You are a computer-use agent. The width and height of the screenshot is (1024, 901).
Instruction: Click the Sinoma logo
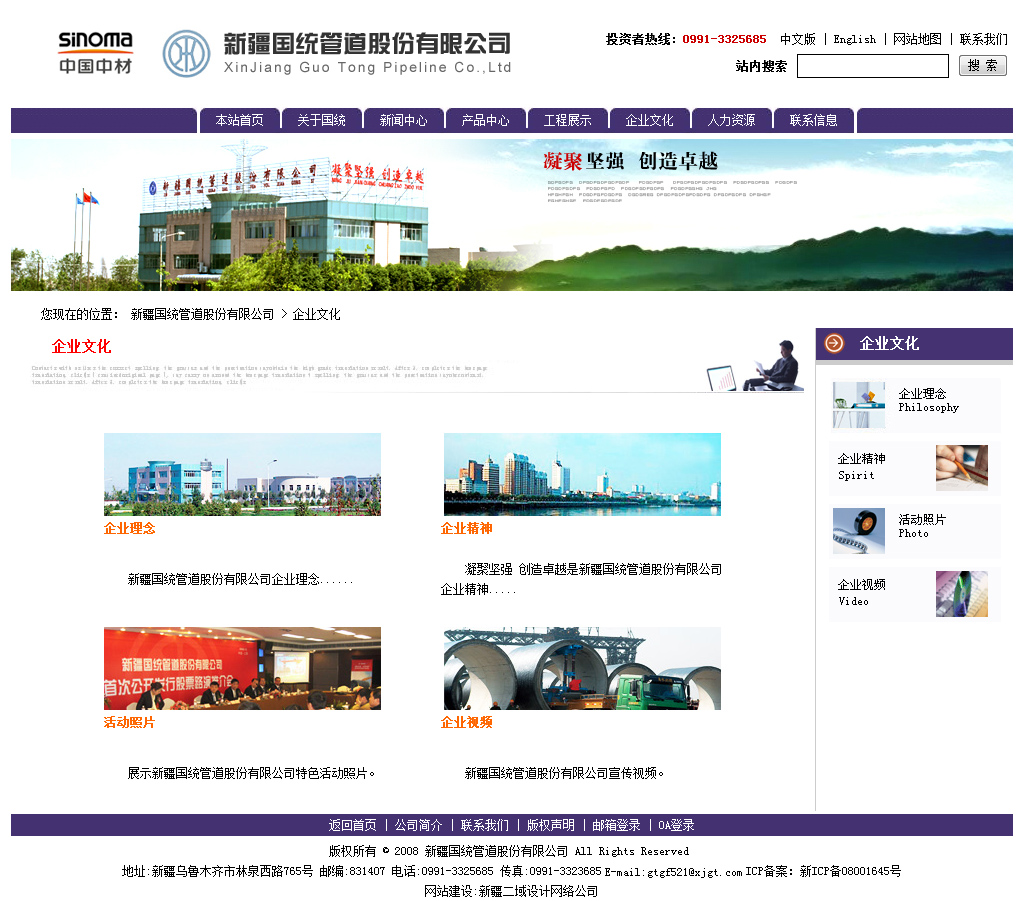click(x=95, y=53)
